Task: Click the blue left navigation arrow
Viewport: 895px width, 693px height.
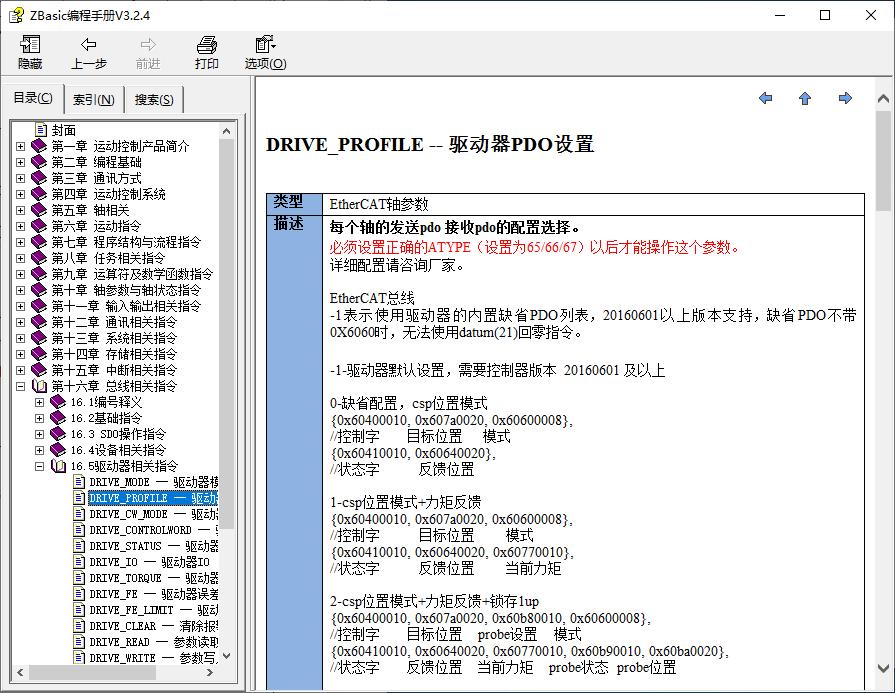Action: (766, 99)
